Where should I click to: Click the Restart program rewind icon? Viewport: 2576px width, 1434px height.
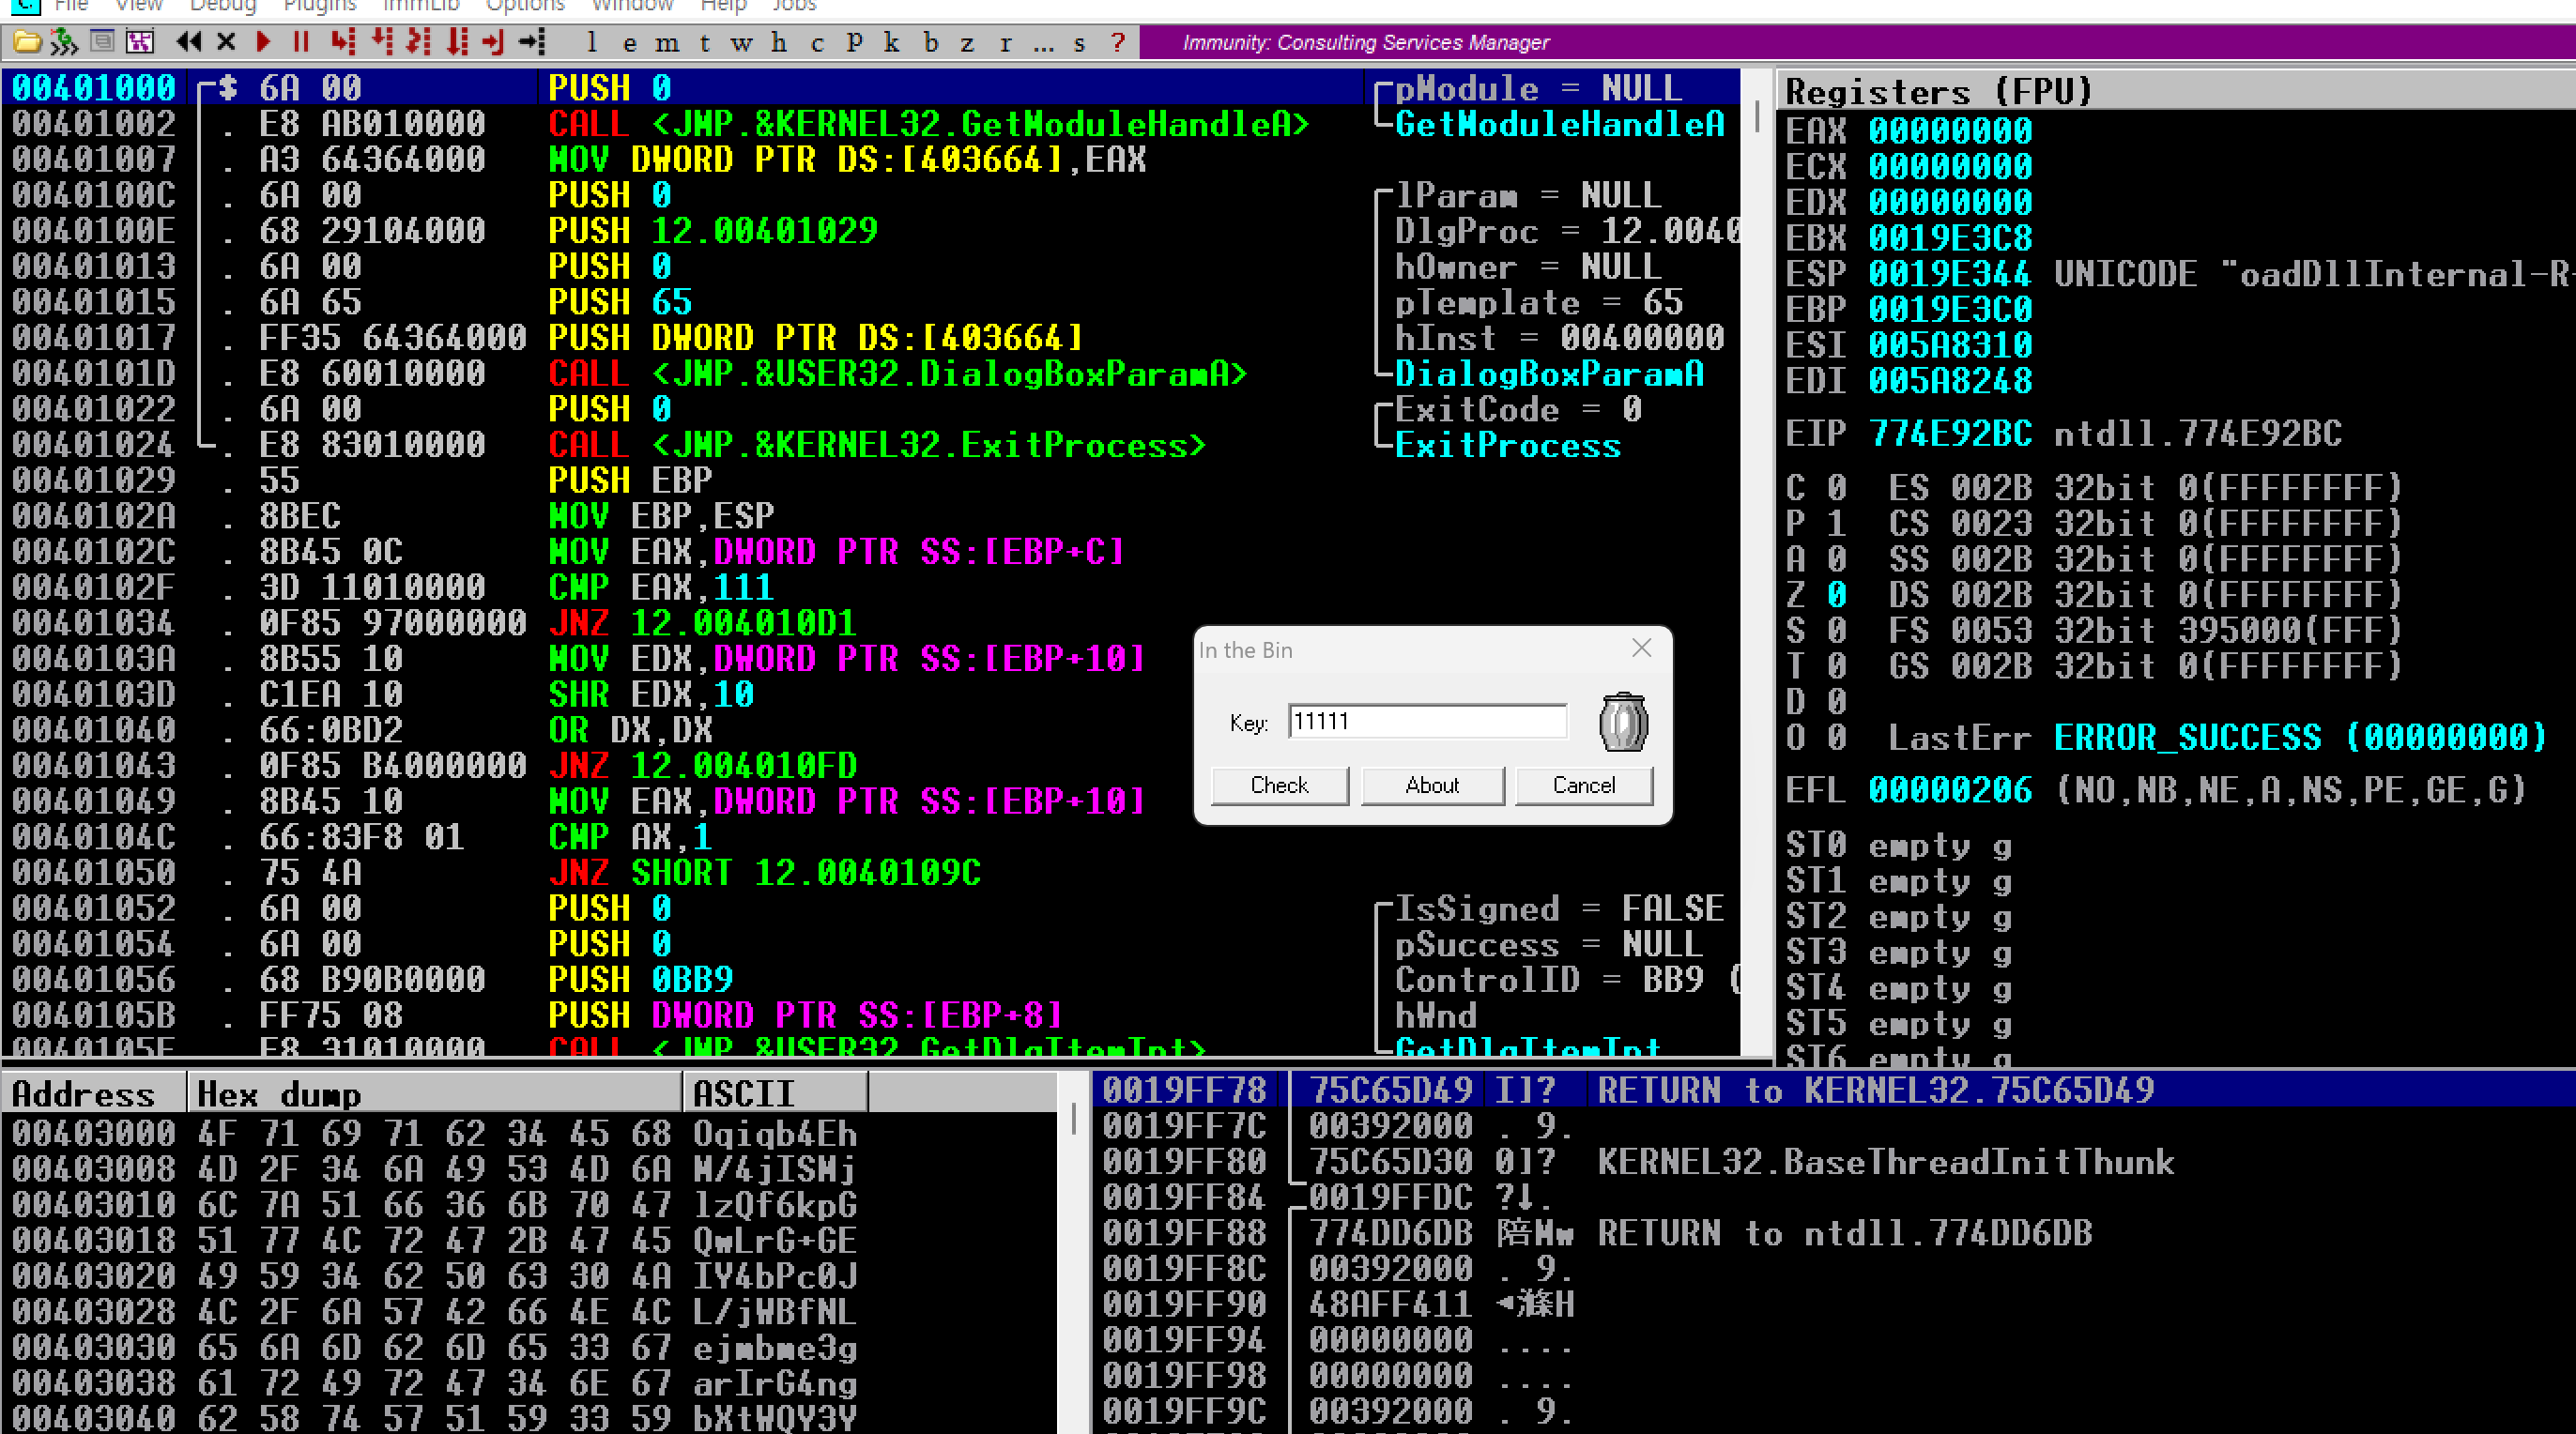click(x=188, y=42)
